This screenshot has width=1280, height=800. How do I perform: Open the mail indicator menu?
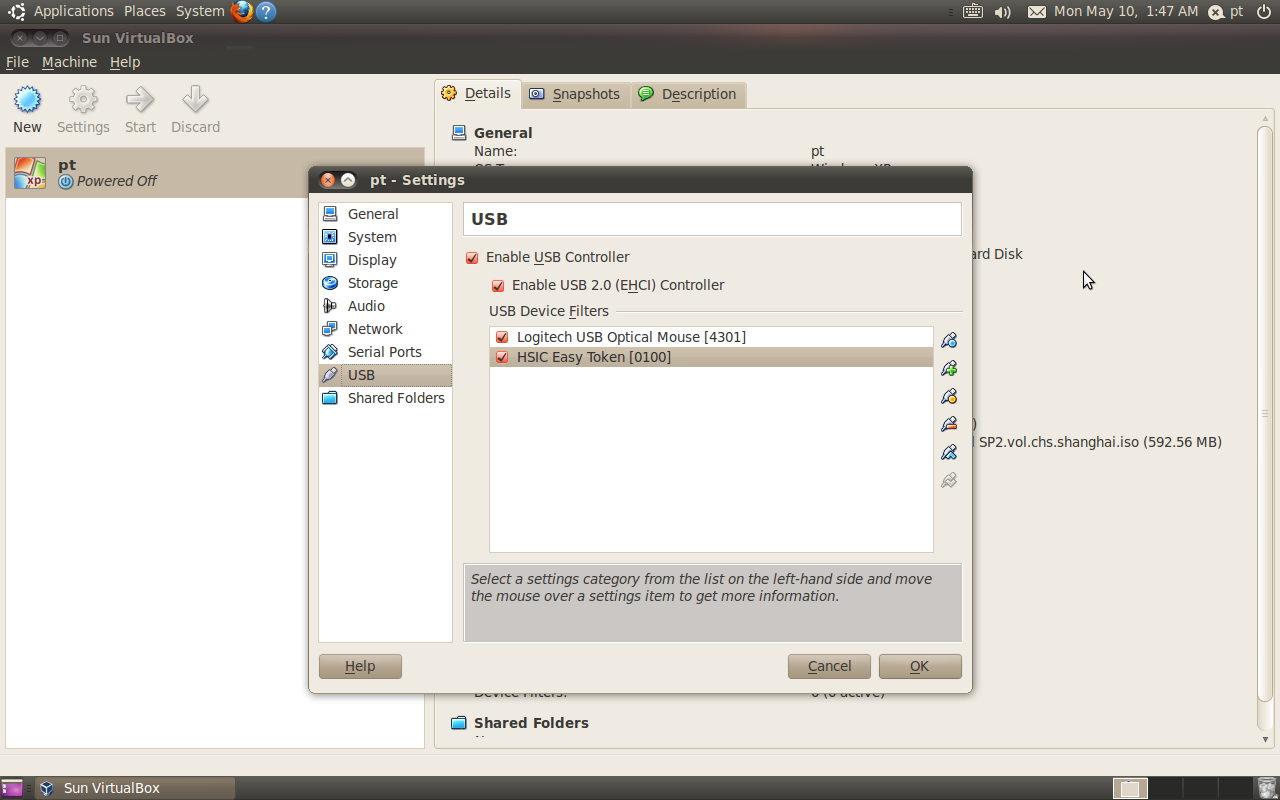[1036, 11]
